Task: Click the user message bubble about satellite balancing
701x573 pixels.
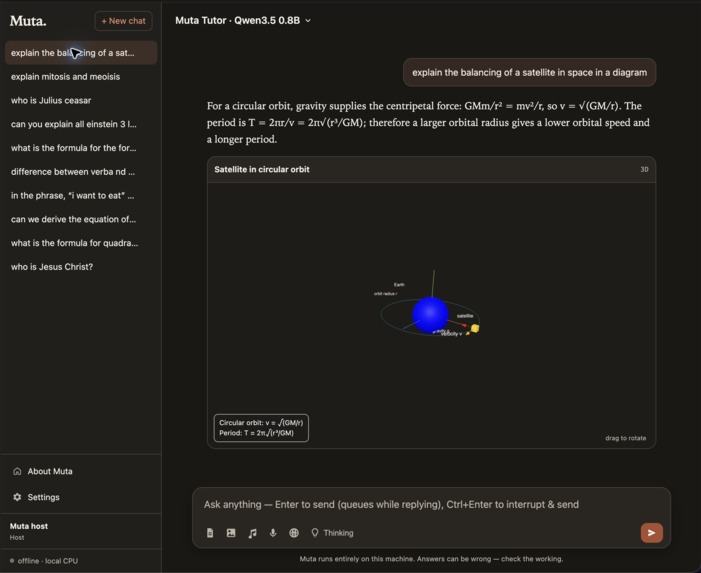Action: point(529,72)
